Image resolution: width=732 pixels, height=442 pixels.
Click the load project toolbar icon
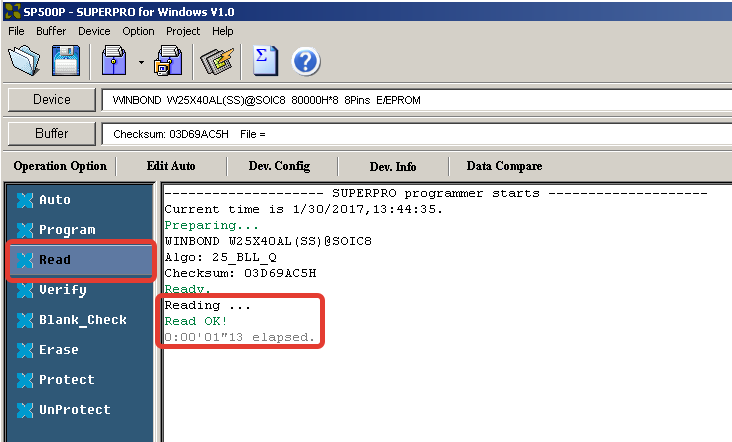coord(116,62)
